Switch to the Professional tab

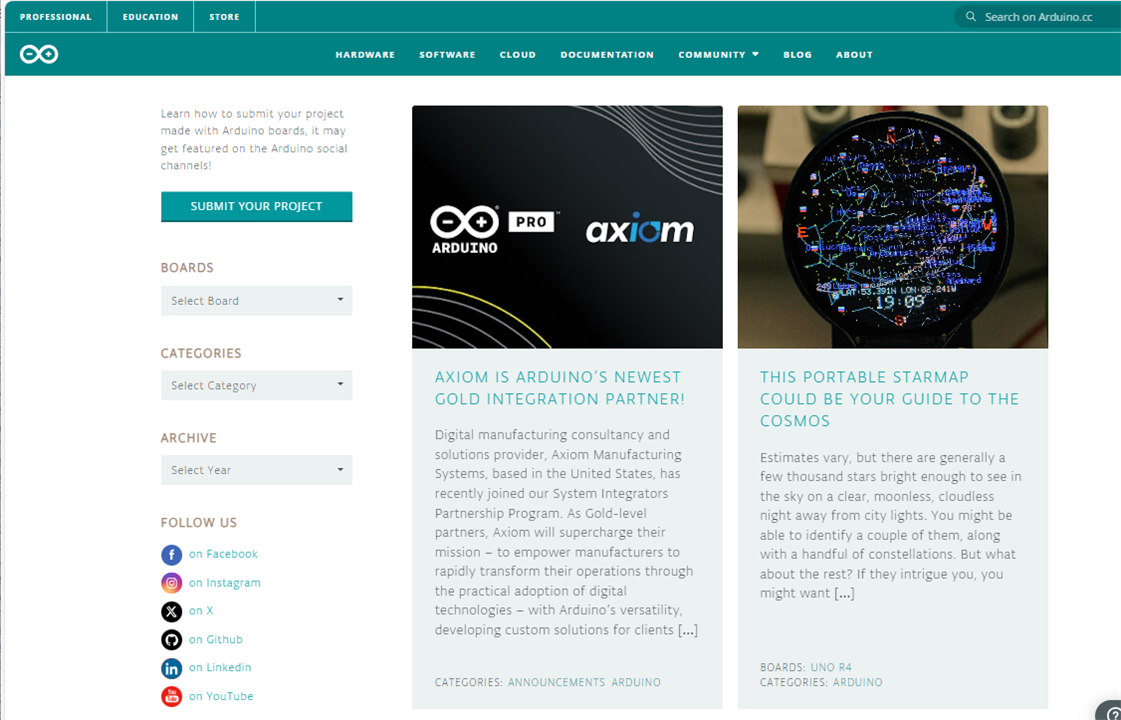[x=56, y=16]
